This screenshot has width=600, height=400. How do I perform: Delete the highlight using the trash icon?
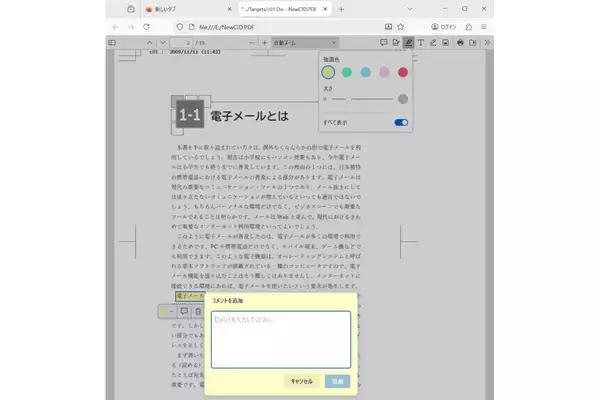tap(198, 312)
